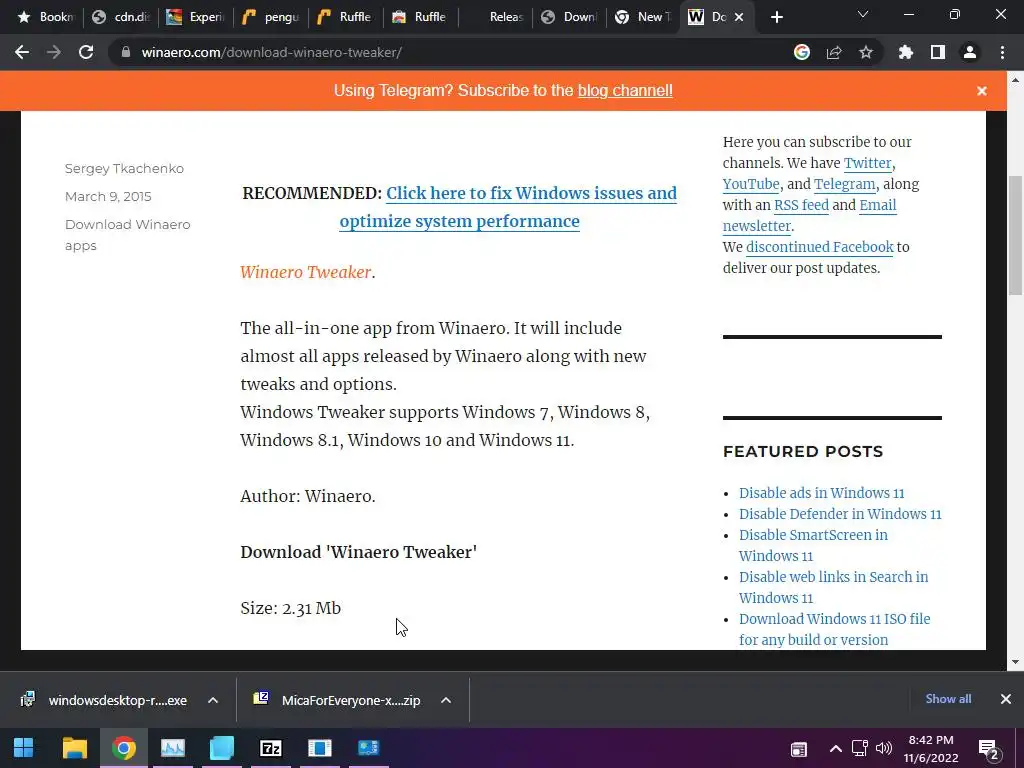The image size is (1024, 768).
Task: Open the performance monitor taskbar icon
Action: pos(173,748)
